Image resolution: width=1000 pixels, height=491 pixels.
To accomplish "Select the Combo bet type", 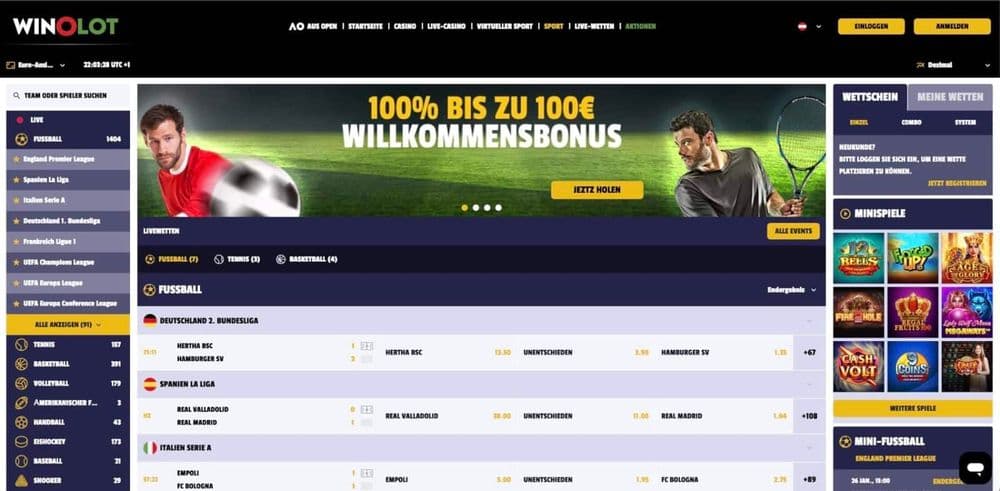I will click(x=911, y=122).
